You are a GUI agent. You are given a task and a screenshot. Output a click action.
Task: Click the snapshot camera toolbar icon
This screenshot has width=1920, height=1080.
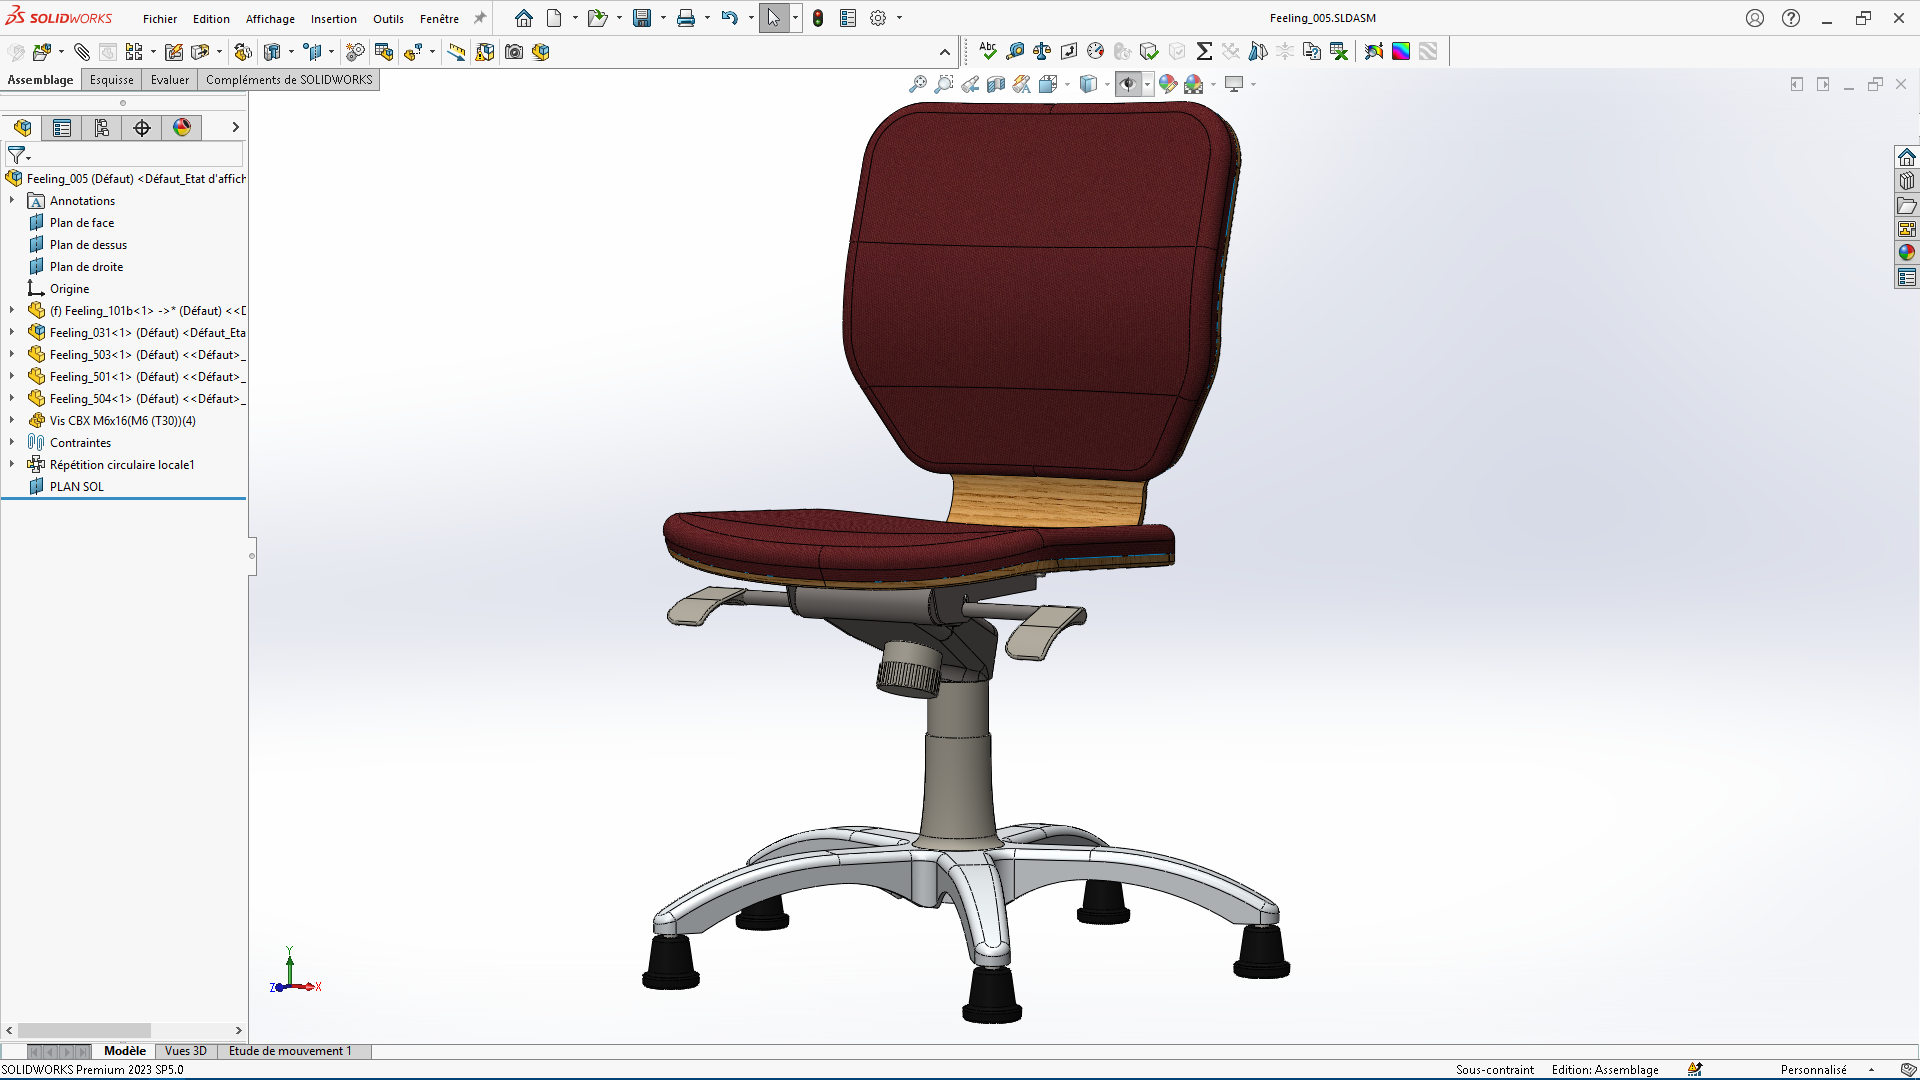(514, 52)
